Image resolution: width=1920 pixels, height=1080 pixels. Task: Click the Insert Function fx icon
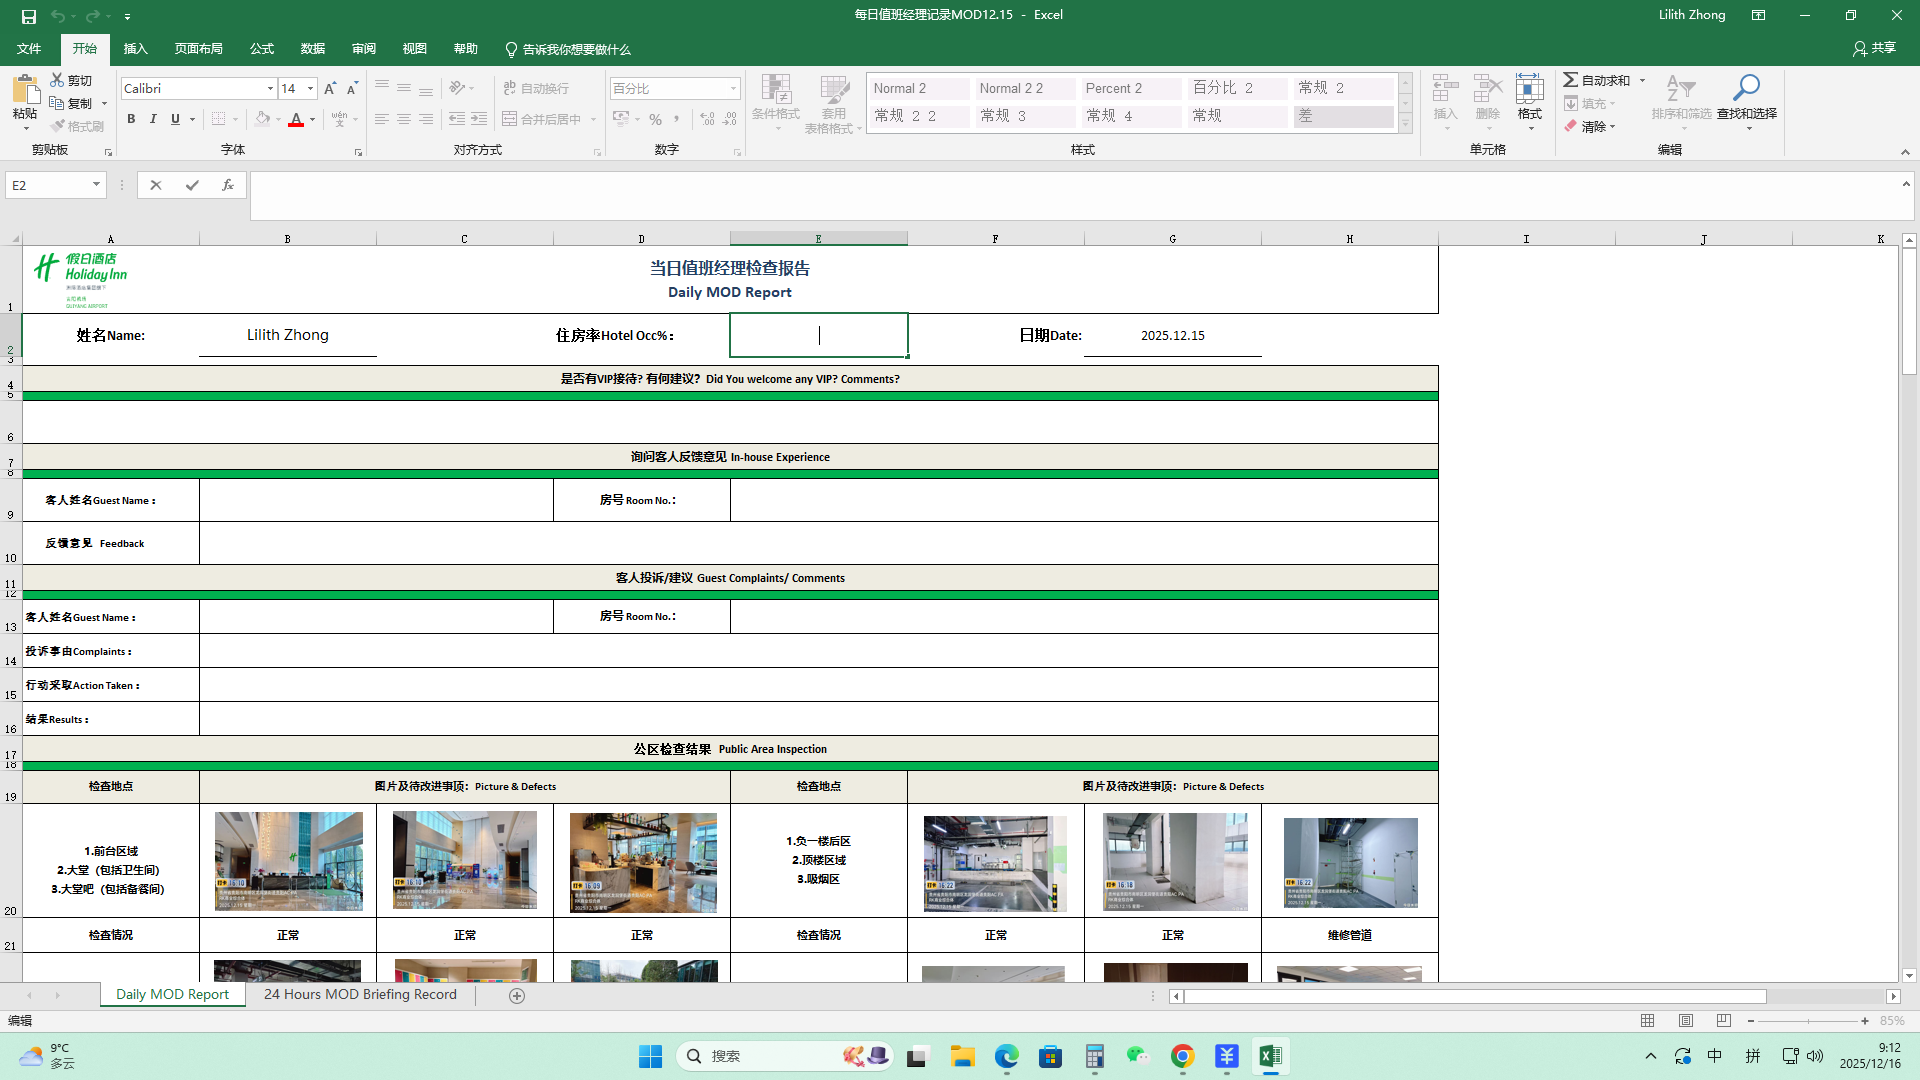click(x=228, y=185)
